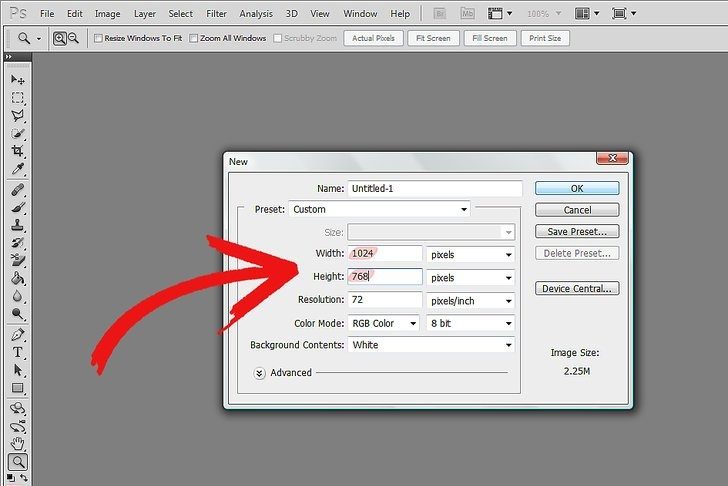Viewport: 728px width, 486px height.
Task: Select the Rectangular Marquee tool
Action: pyautogui.click(x=18, y=98)
